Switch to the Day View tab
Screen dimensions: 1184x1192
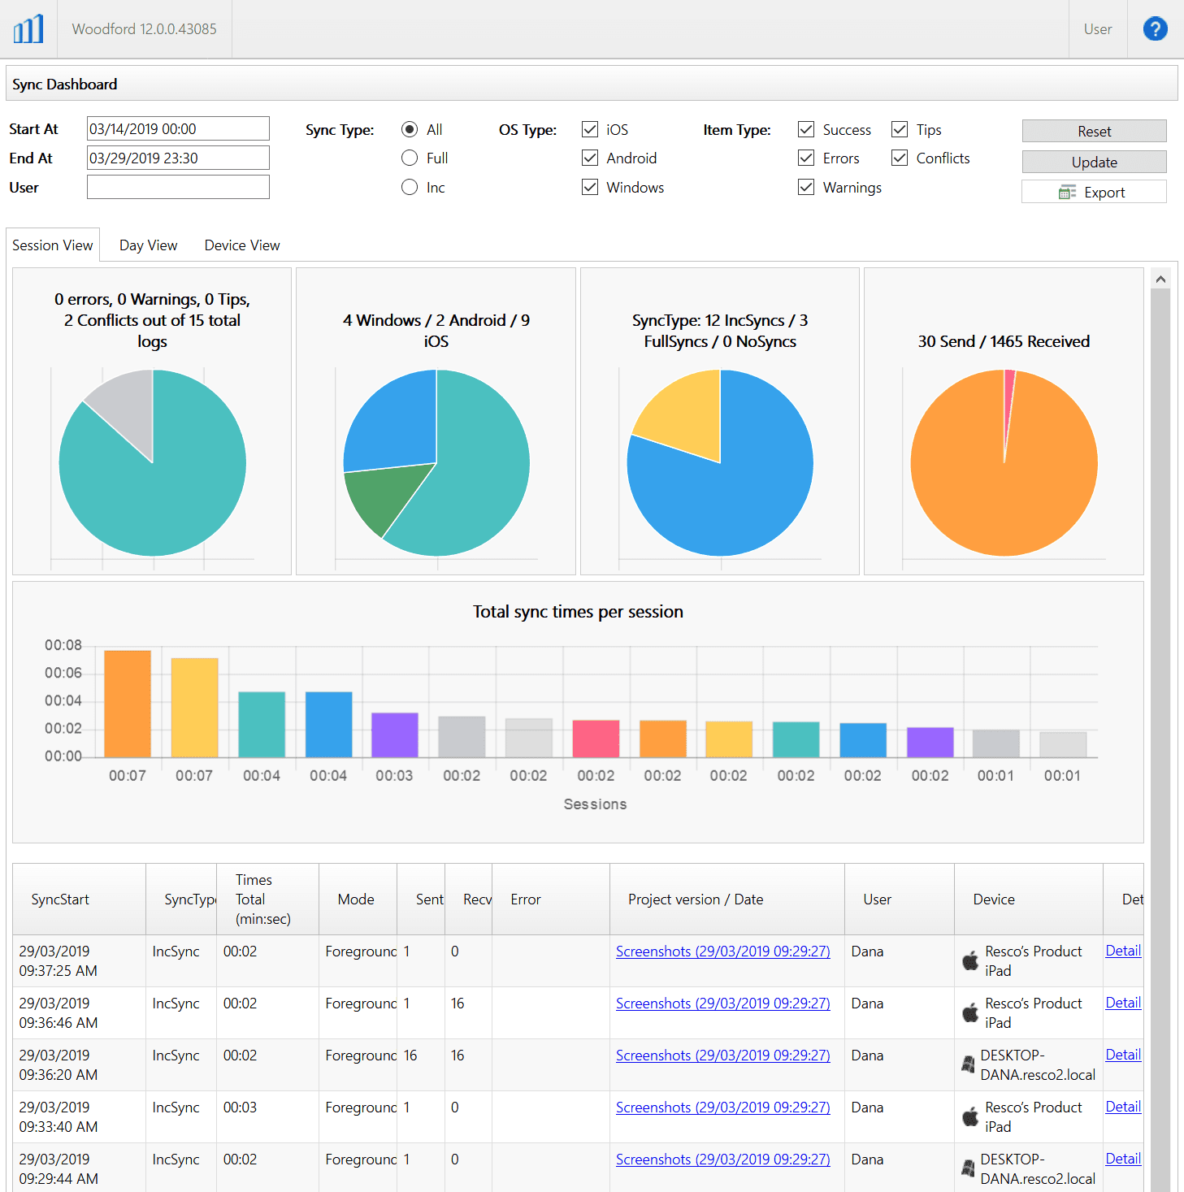click(148, 244)
